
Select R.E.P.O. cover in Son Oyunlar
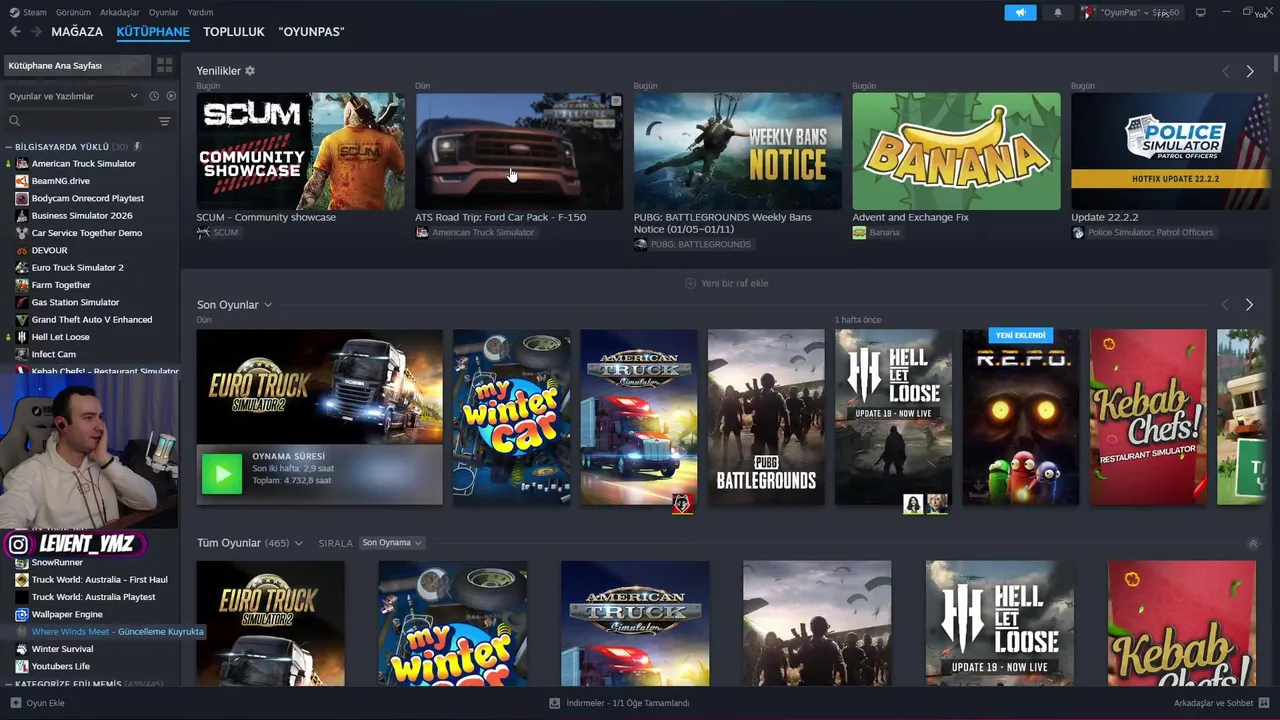[1021, 417]
